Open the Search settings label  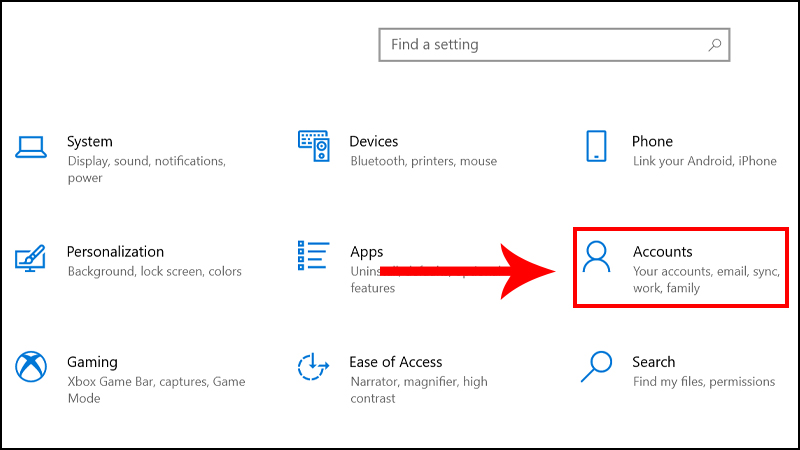[x=653, y=361]
